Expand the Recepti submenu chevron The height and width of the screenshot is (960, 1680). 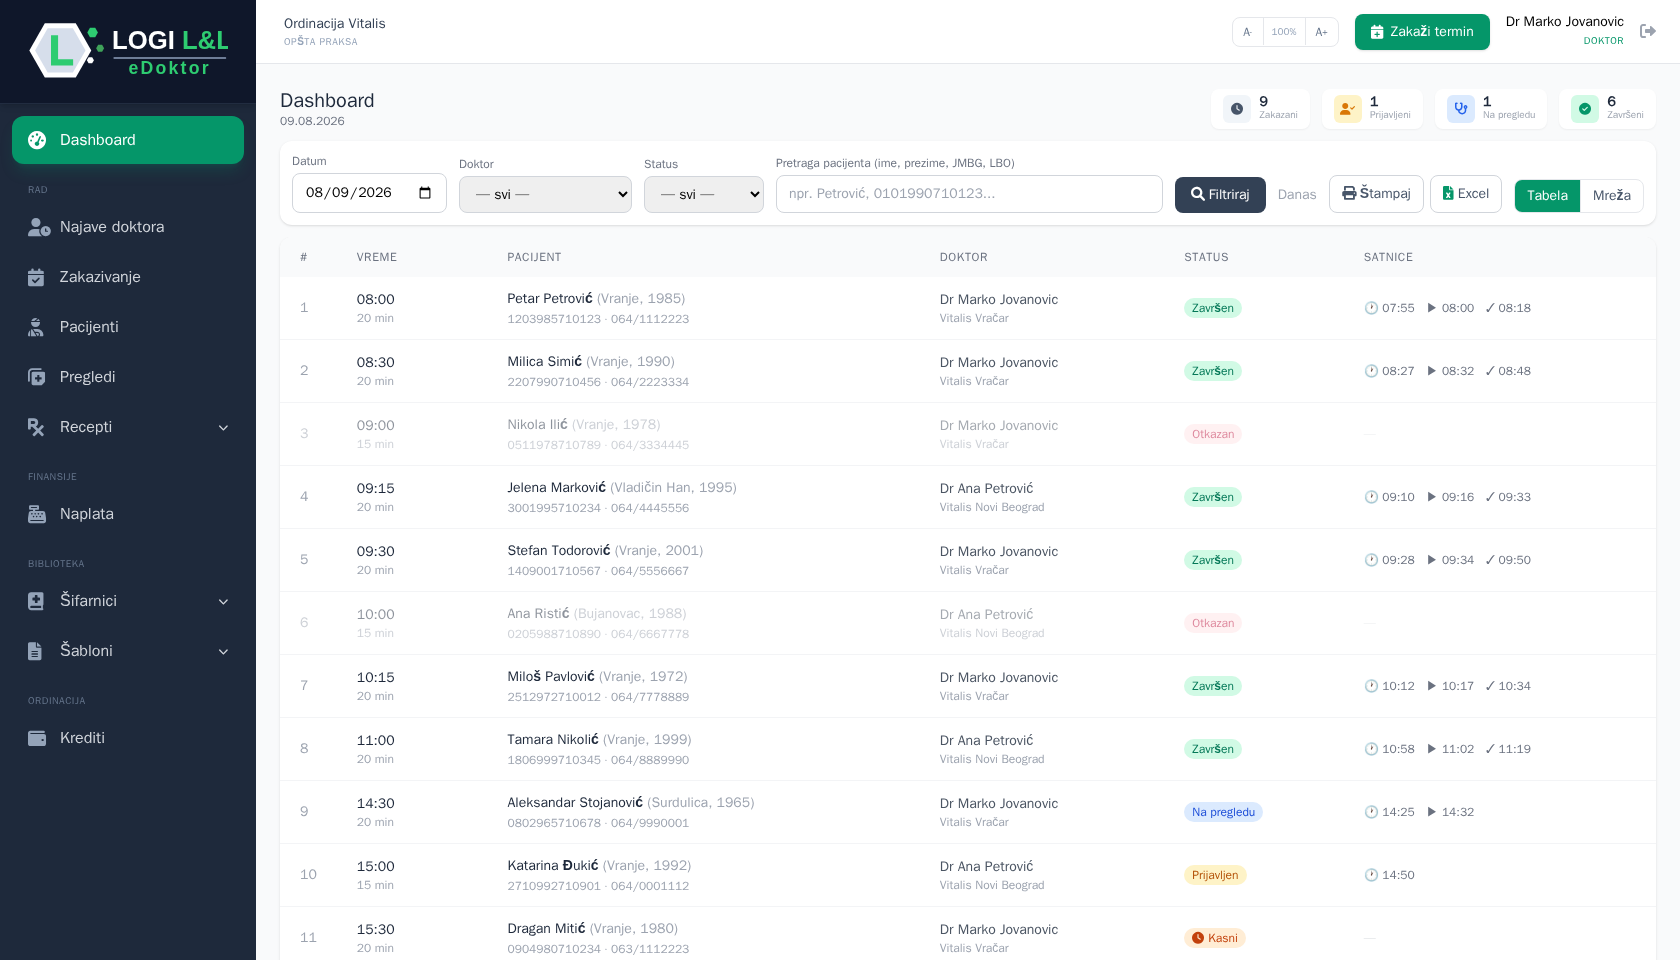(x=224, y=428)
